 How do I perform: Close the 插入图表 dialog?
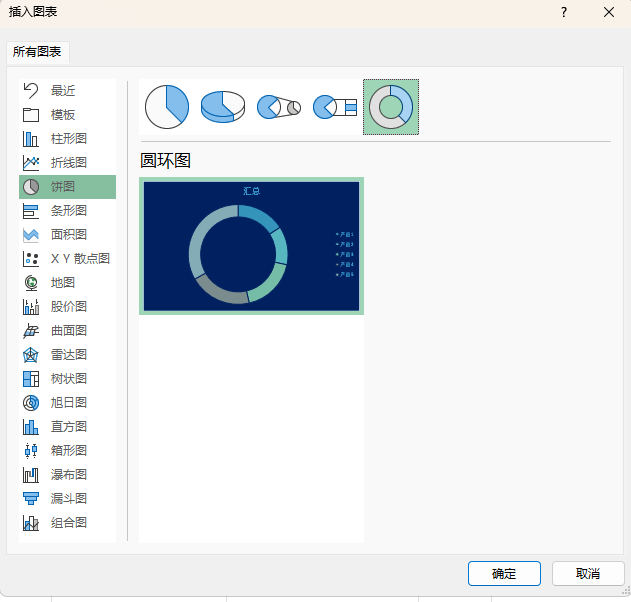[609, 12]
